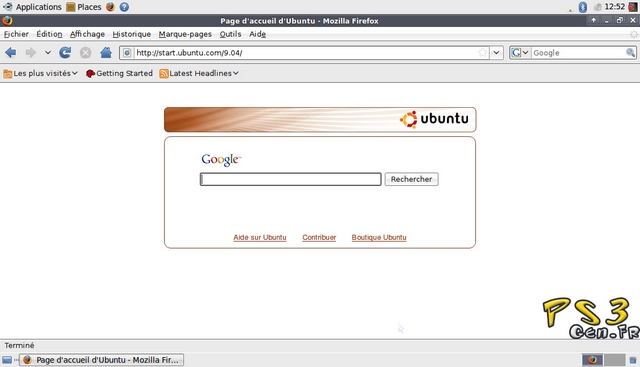
Task: Select the Firefox taskbar window button
Action: [102, 360]
